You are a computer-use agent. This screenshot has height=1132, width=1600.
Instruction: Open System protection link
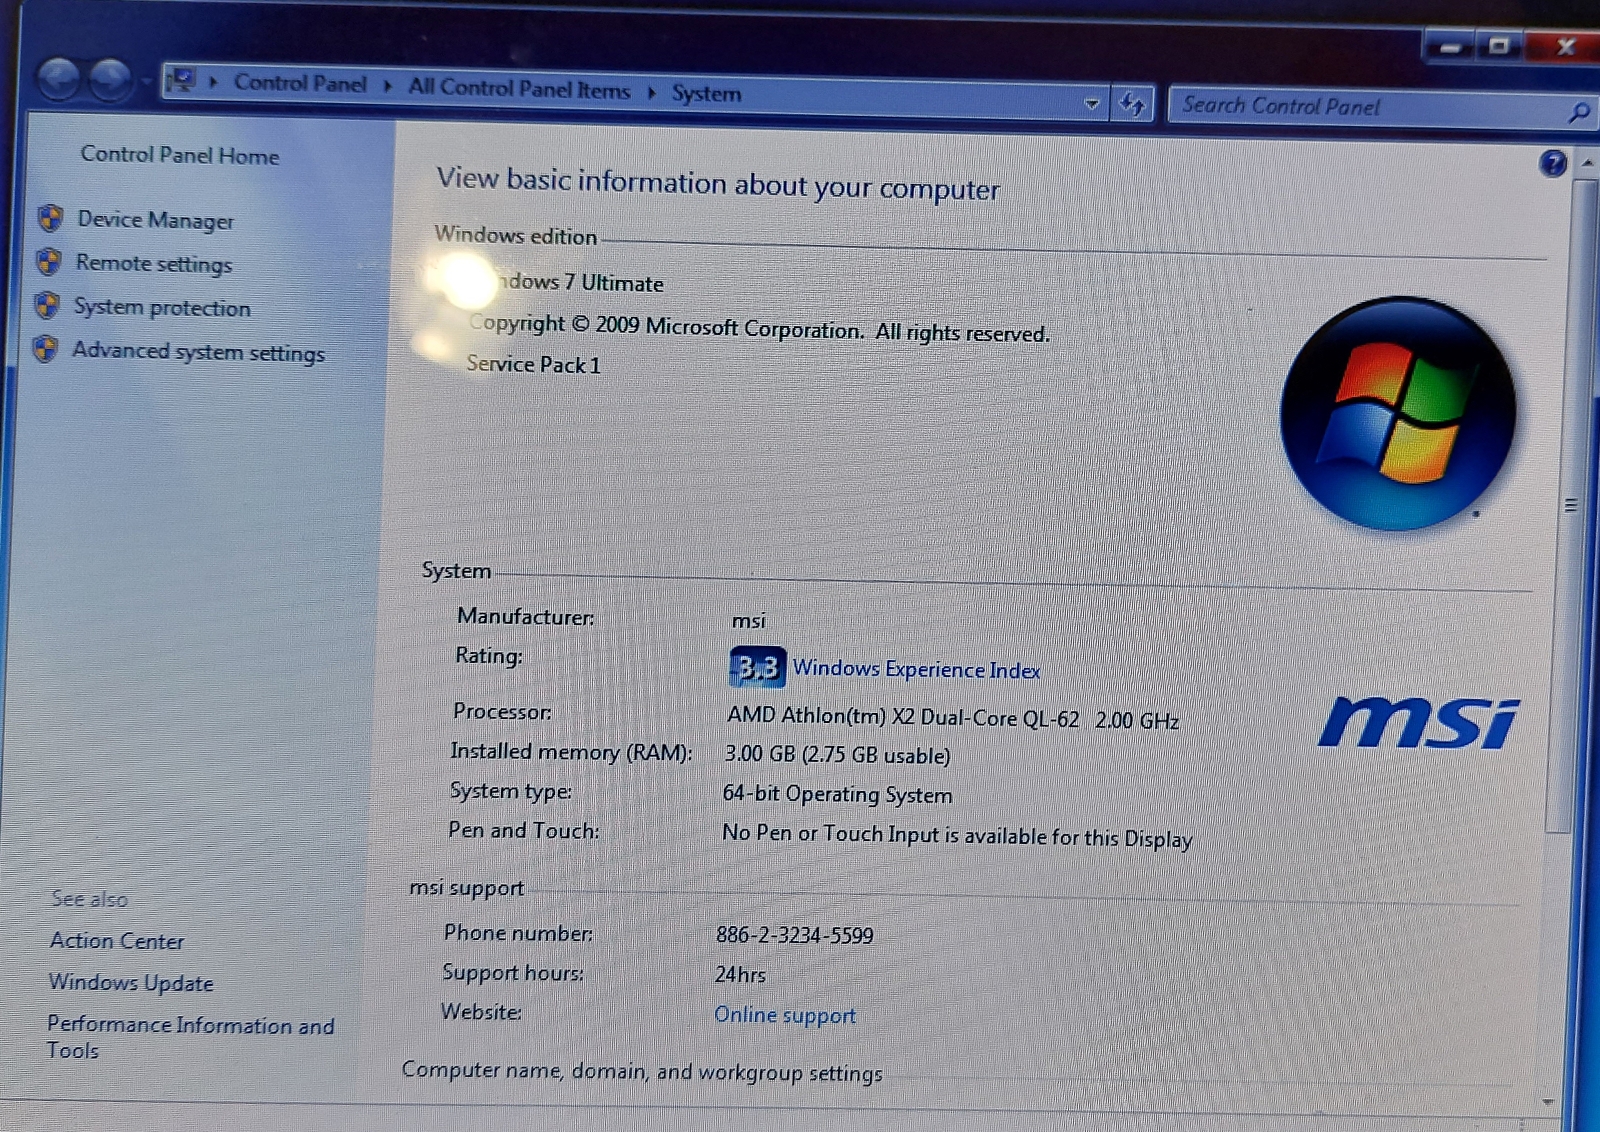(162, 308)
